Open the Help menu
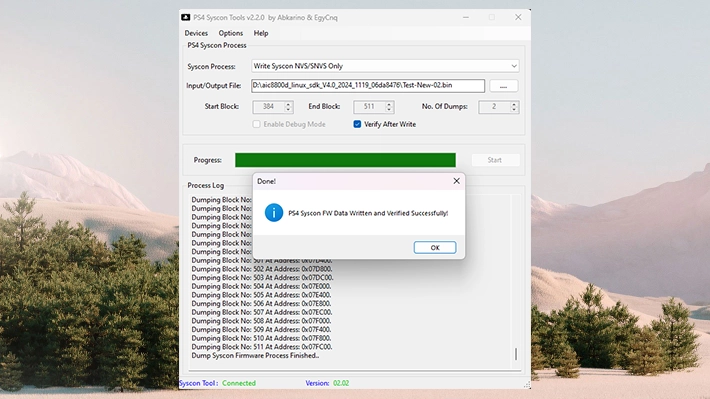Image resolution: width=710 pixels, height=399 pixels. coord(261,33)
